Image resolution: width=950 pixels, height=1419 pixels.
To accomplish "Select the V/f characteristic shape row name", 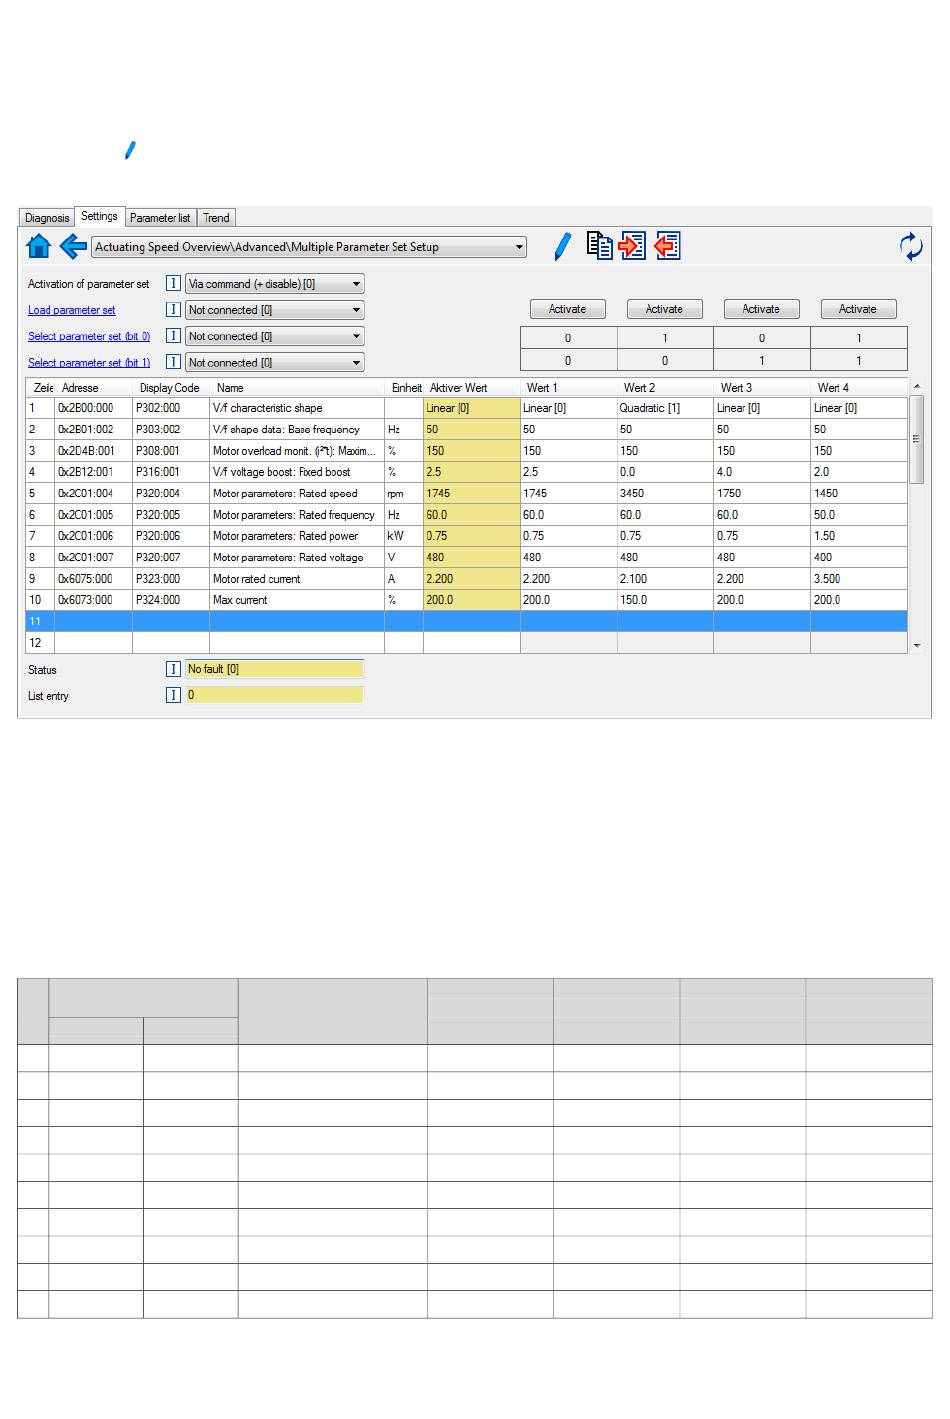I will pyautogui.click(x=297, y=408).
